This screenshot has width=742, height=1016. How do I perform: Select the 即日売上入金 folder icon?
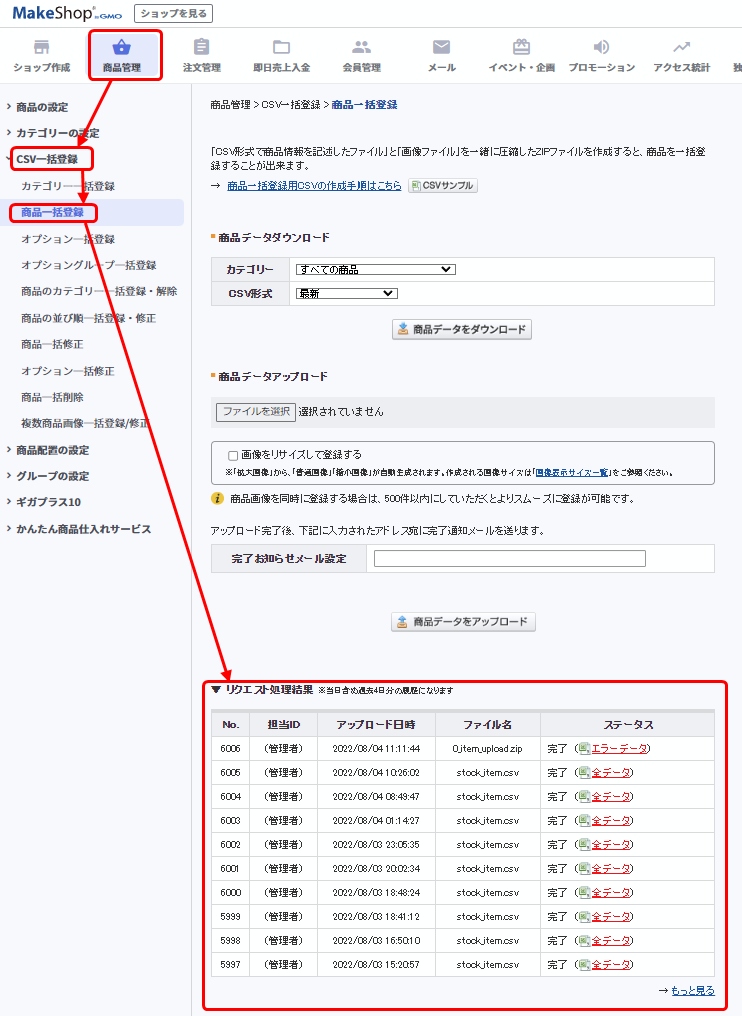tap(281, 48)
